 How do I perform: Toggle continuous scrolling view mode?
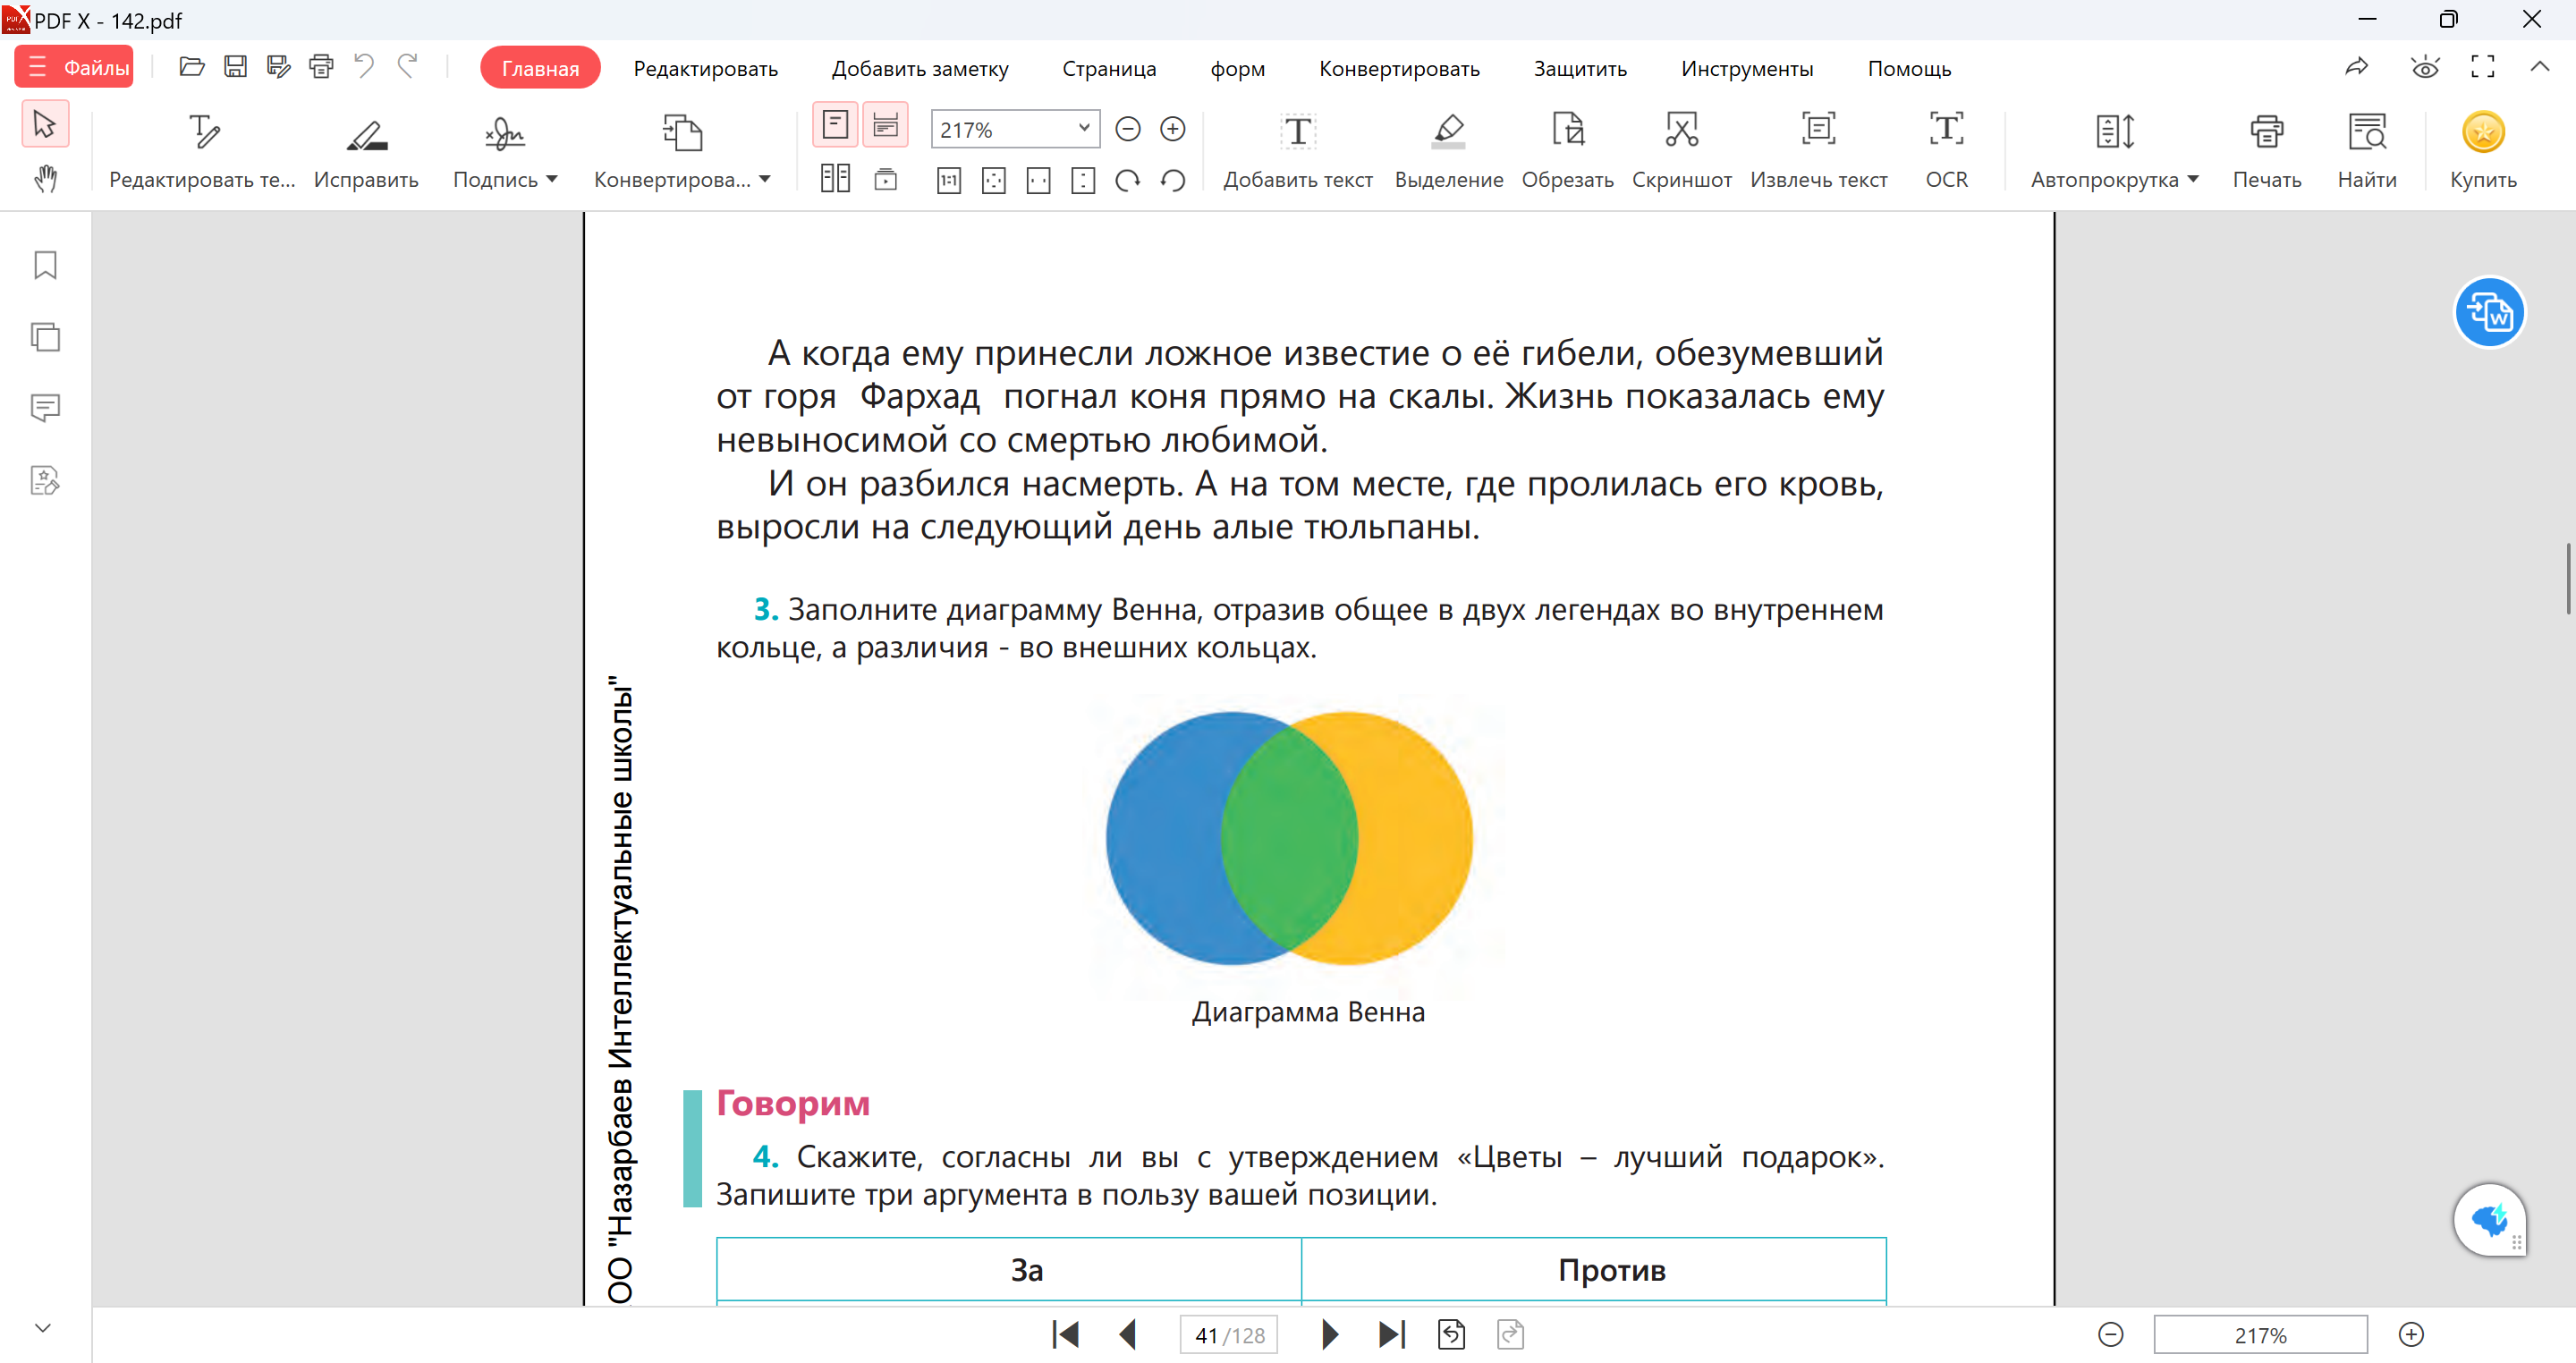[x=885, y=125]
